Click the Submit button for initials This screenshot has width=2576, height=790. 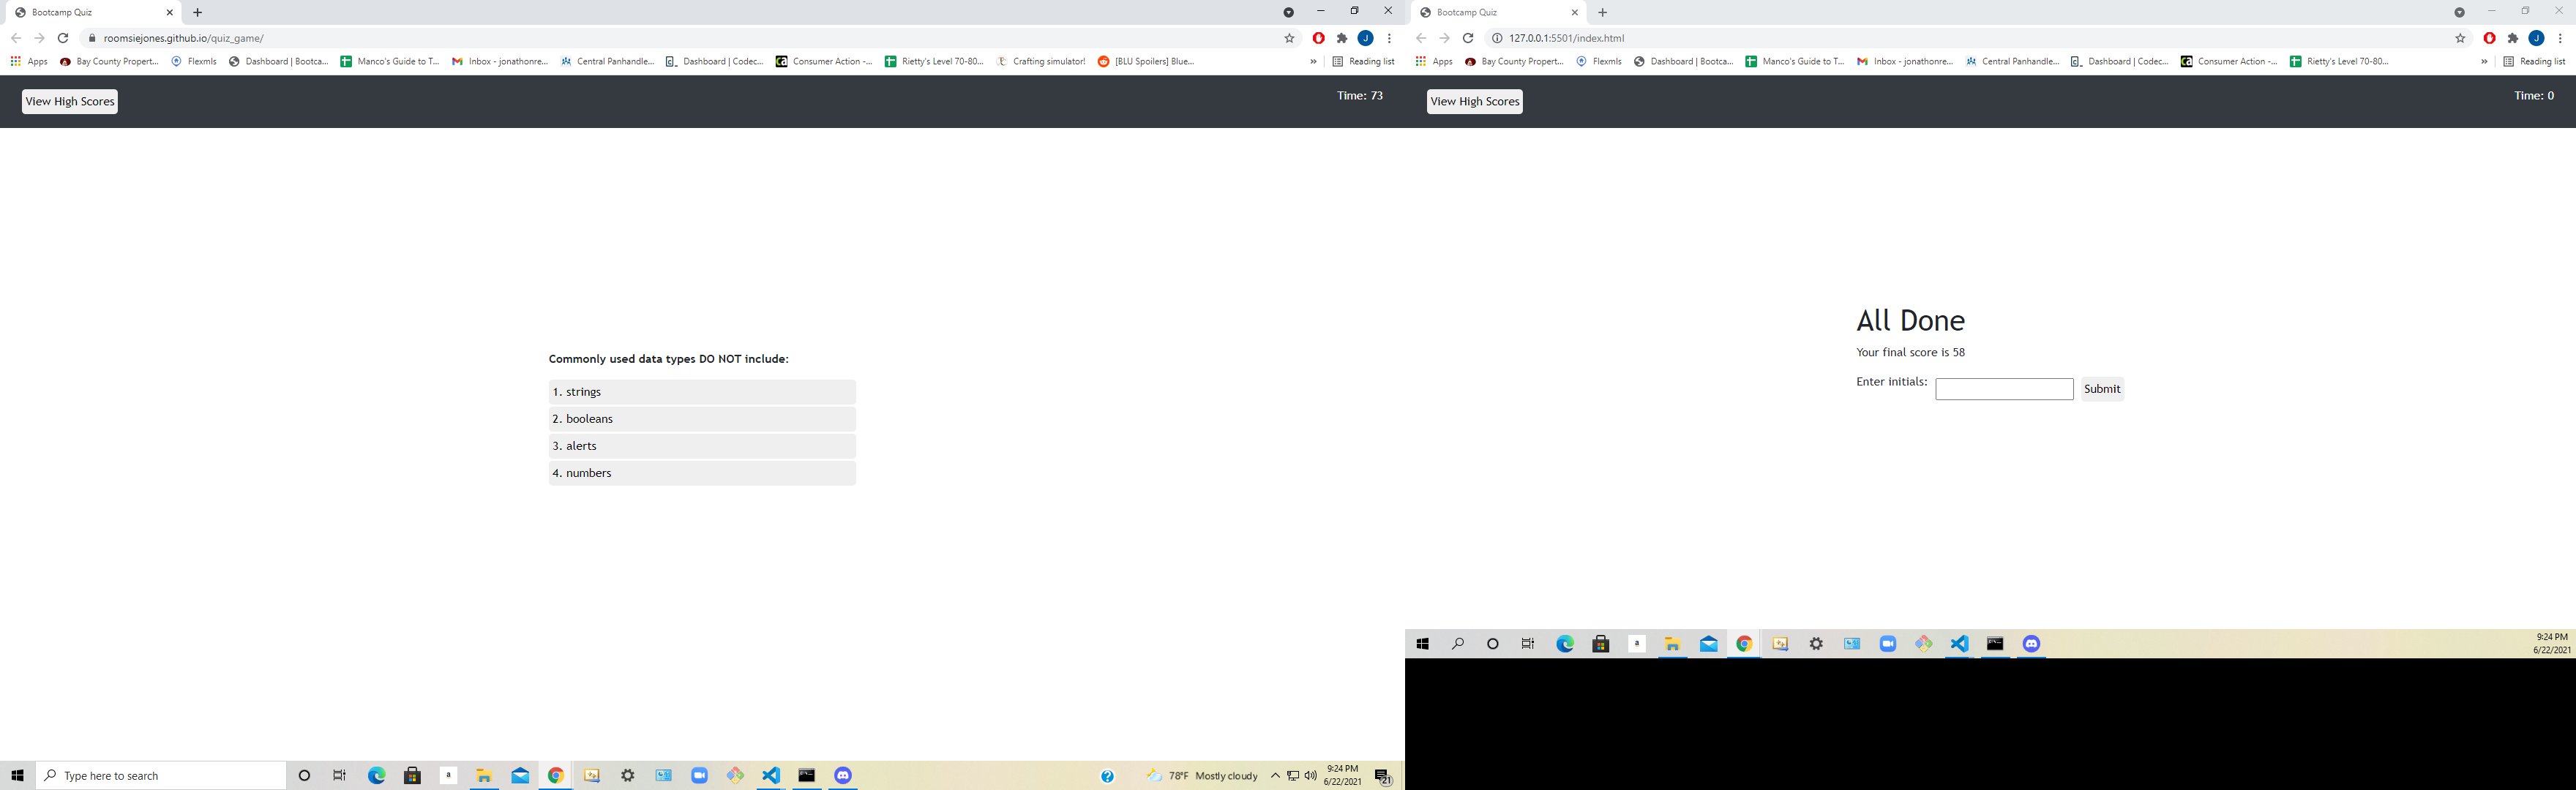(x=2101, y=389)
